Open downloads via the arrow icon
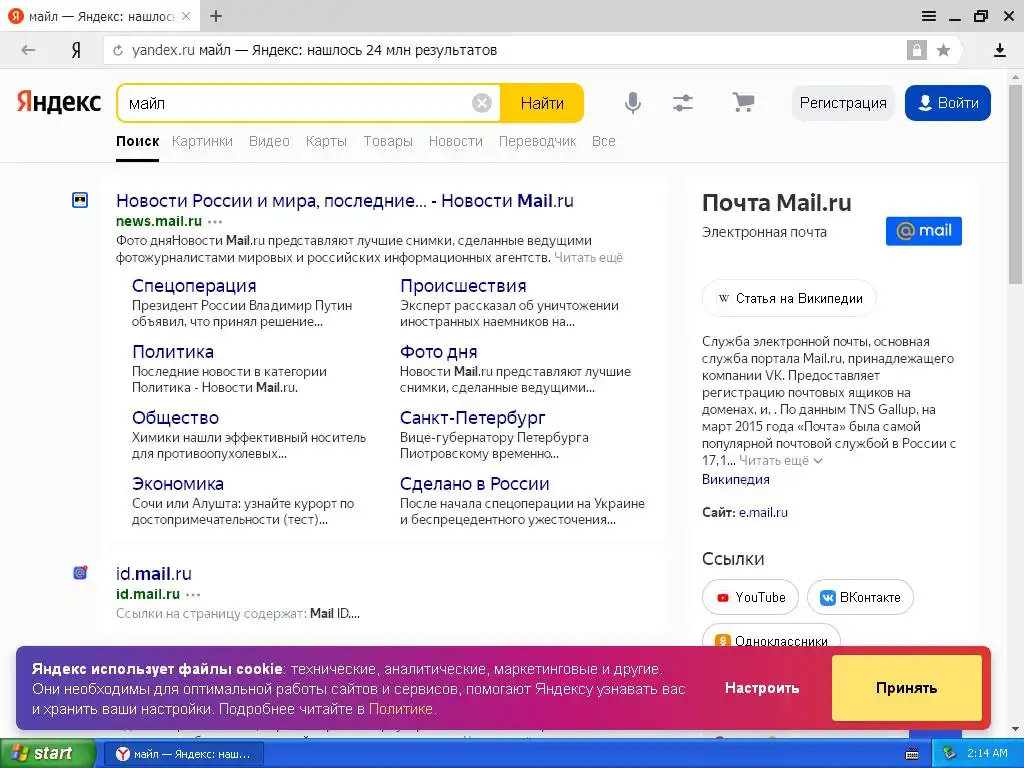 coord(999,50)
